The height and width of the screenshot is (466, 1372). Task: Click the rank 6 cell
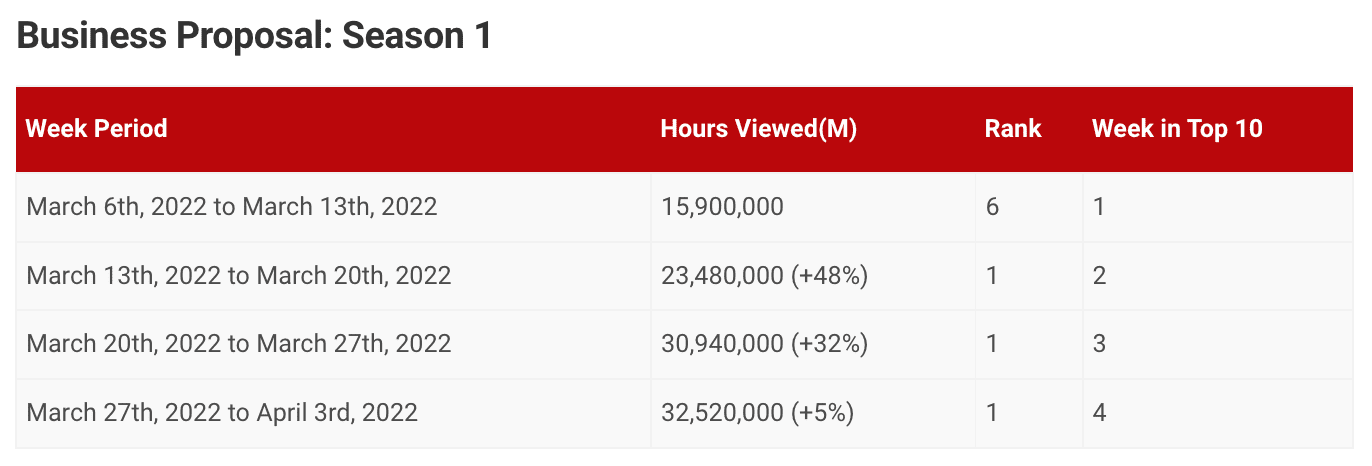[x=992, y=207]
